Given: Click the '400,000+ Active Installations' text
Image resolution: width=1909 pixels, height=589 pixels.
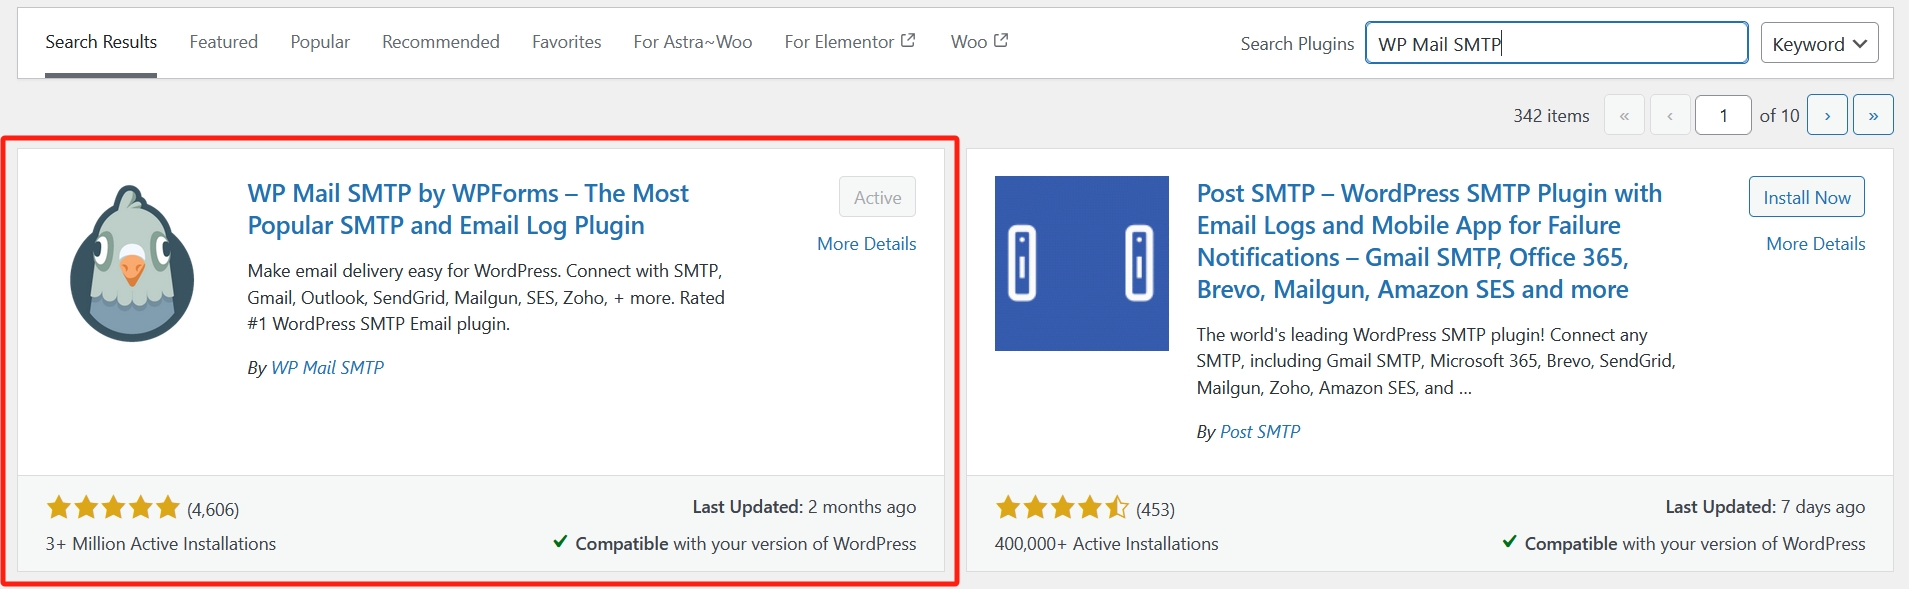Looking at the screenshot, I should pos(1106,544).
